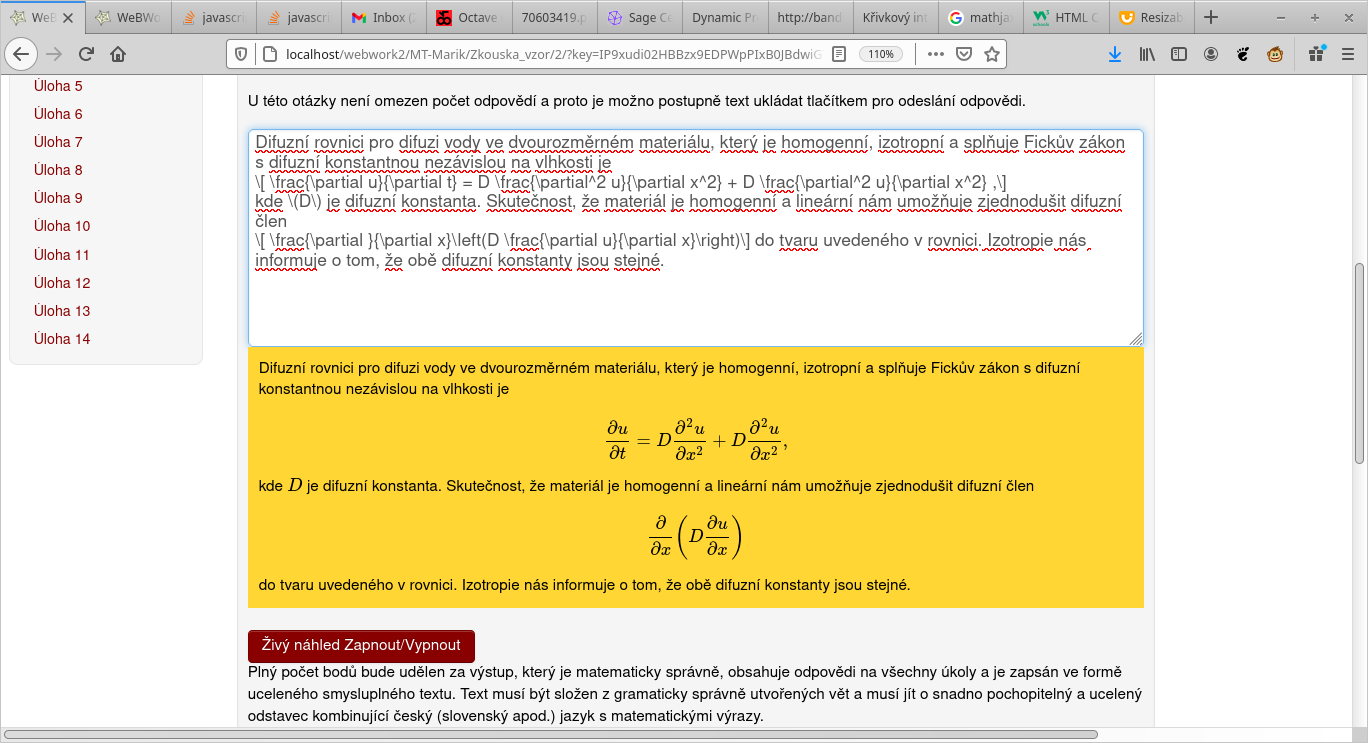Image resolution: width=1368 pixels, height=743 pixels.
Task: Switch to the second WeBWorK tab
Action: click(128, 17)
